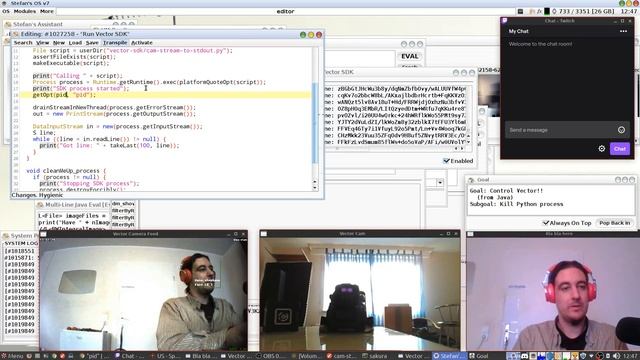Click the Bla bla here webcam view
Viewport: 640px width, 360px height.
[553, 293]
